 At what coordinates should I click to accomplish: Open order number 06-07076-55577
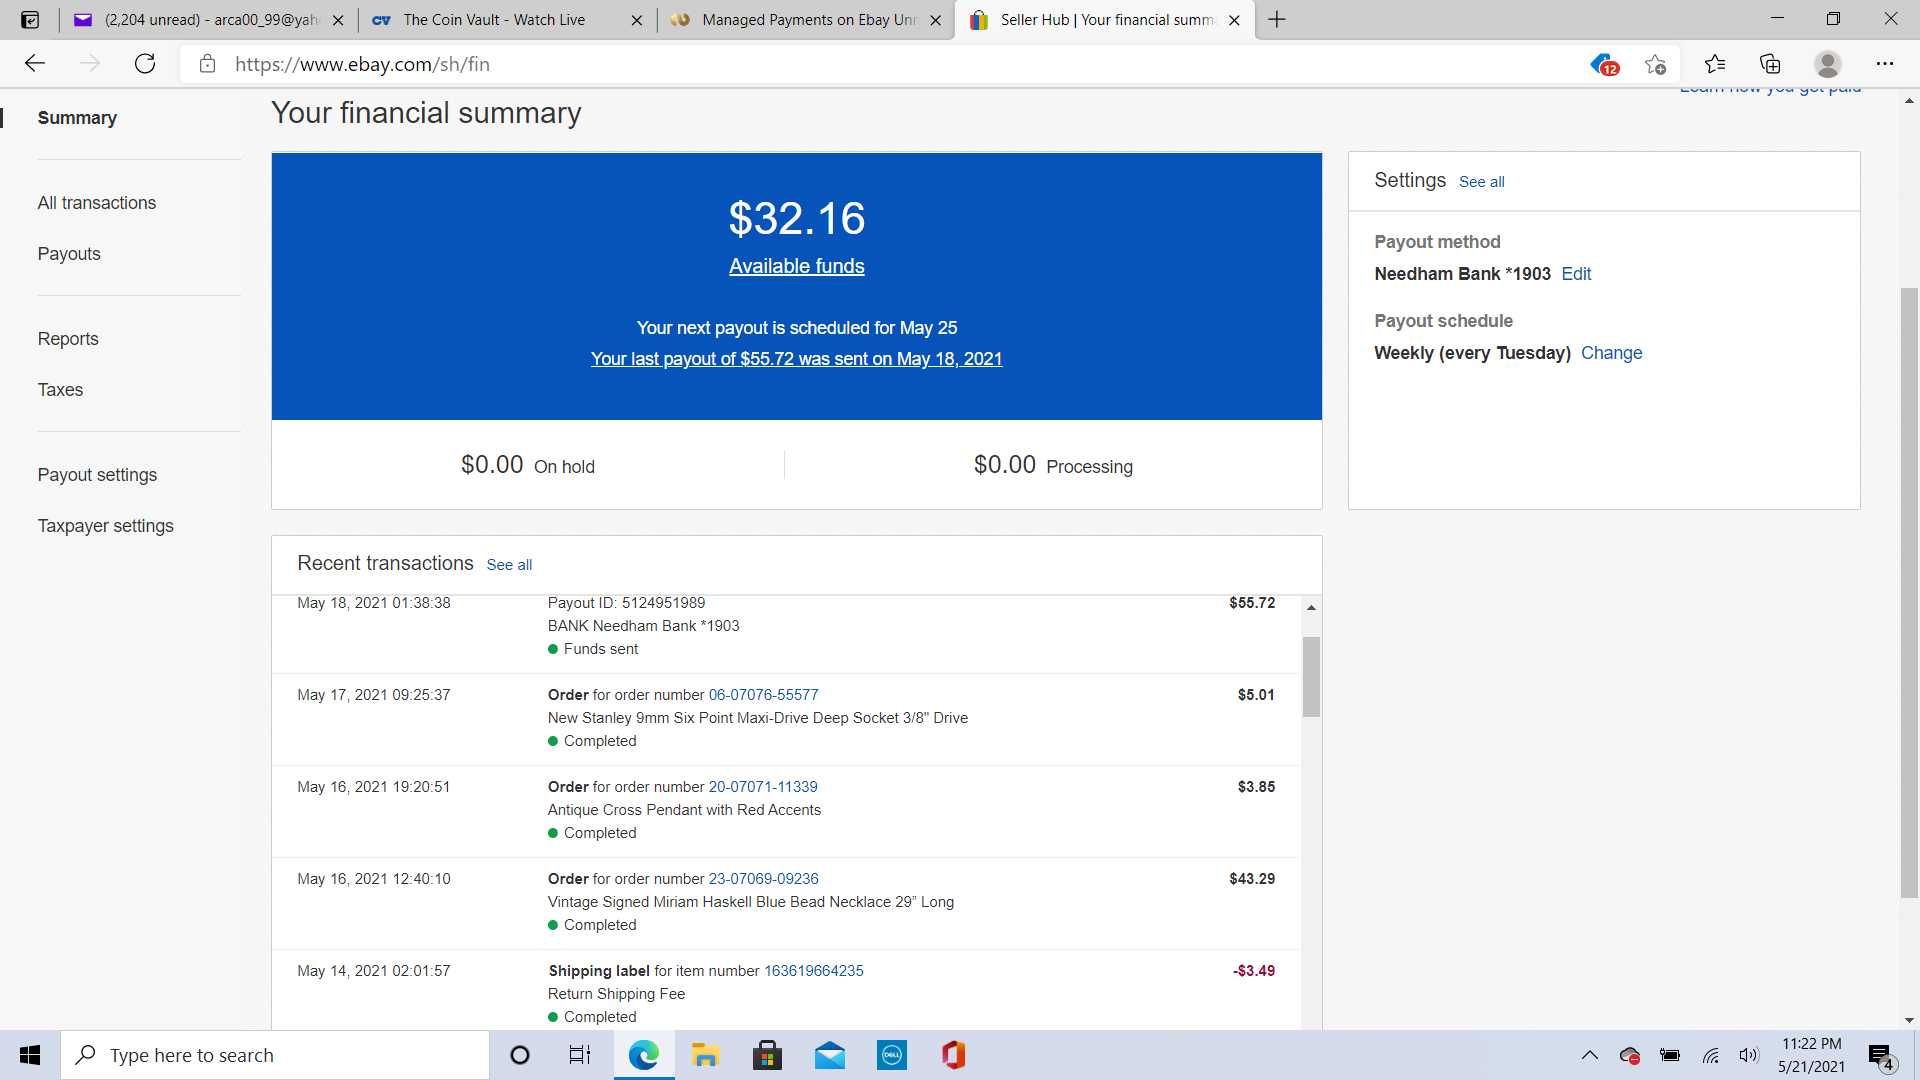[763, 695]
